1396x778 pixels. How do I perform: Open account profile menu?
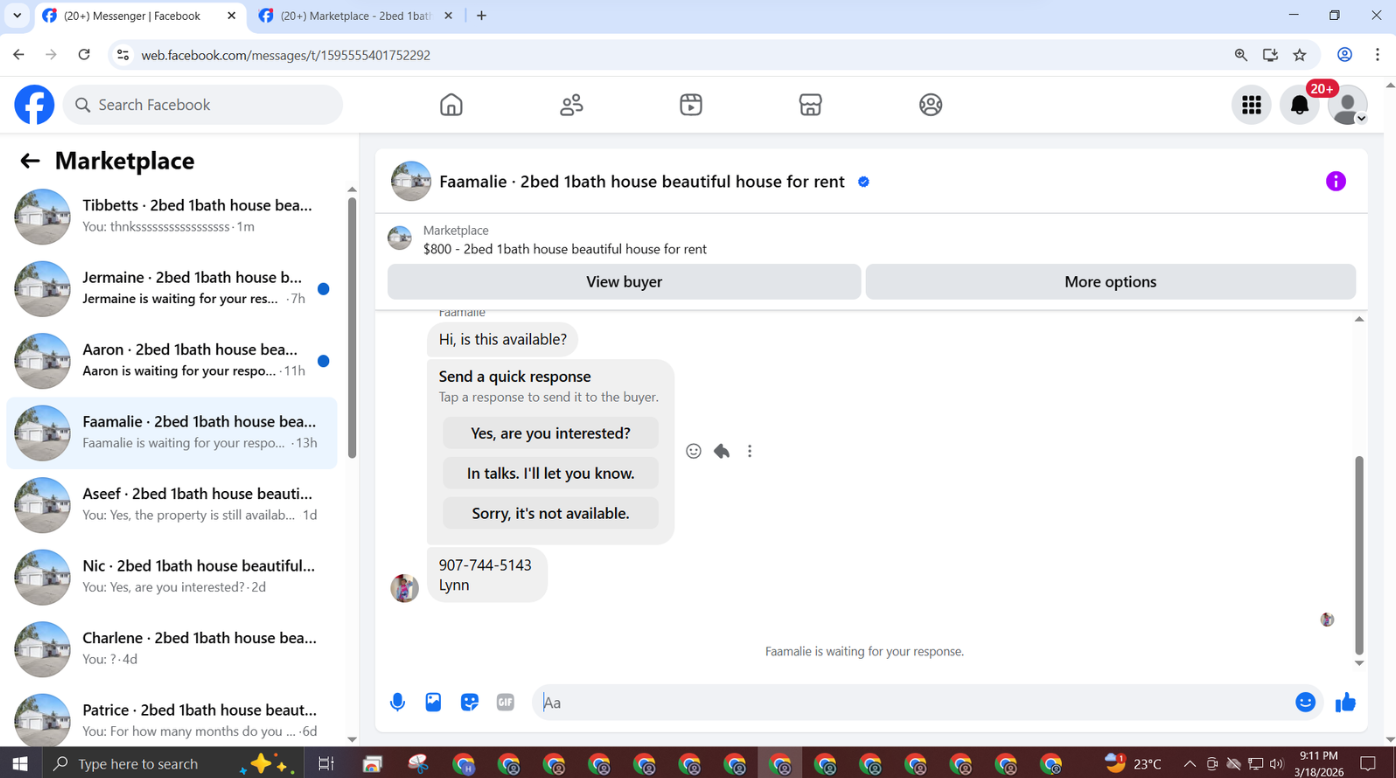pyautogui.click(x=1348, y=105)
